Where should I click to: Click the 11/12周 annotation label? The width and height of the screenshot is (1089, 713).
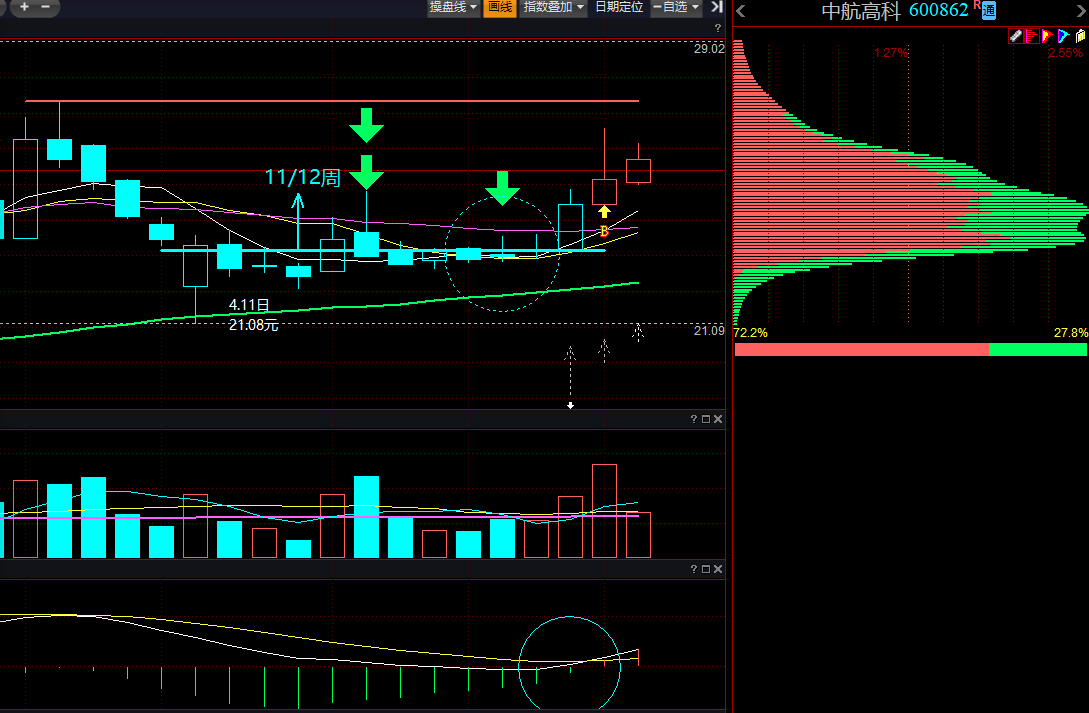coord(303,178)
